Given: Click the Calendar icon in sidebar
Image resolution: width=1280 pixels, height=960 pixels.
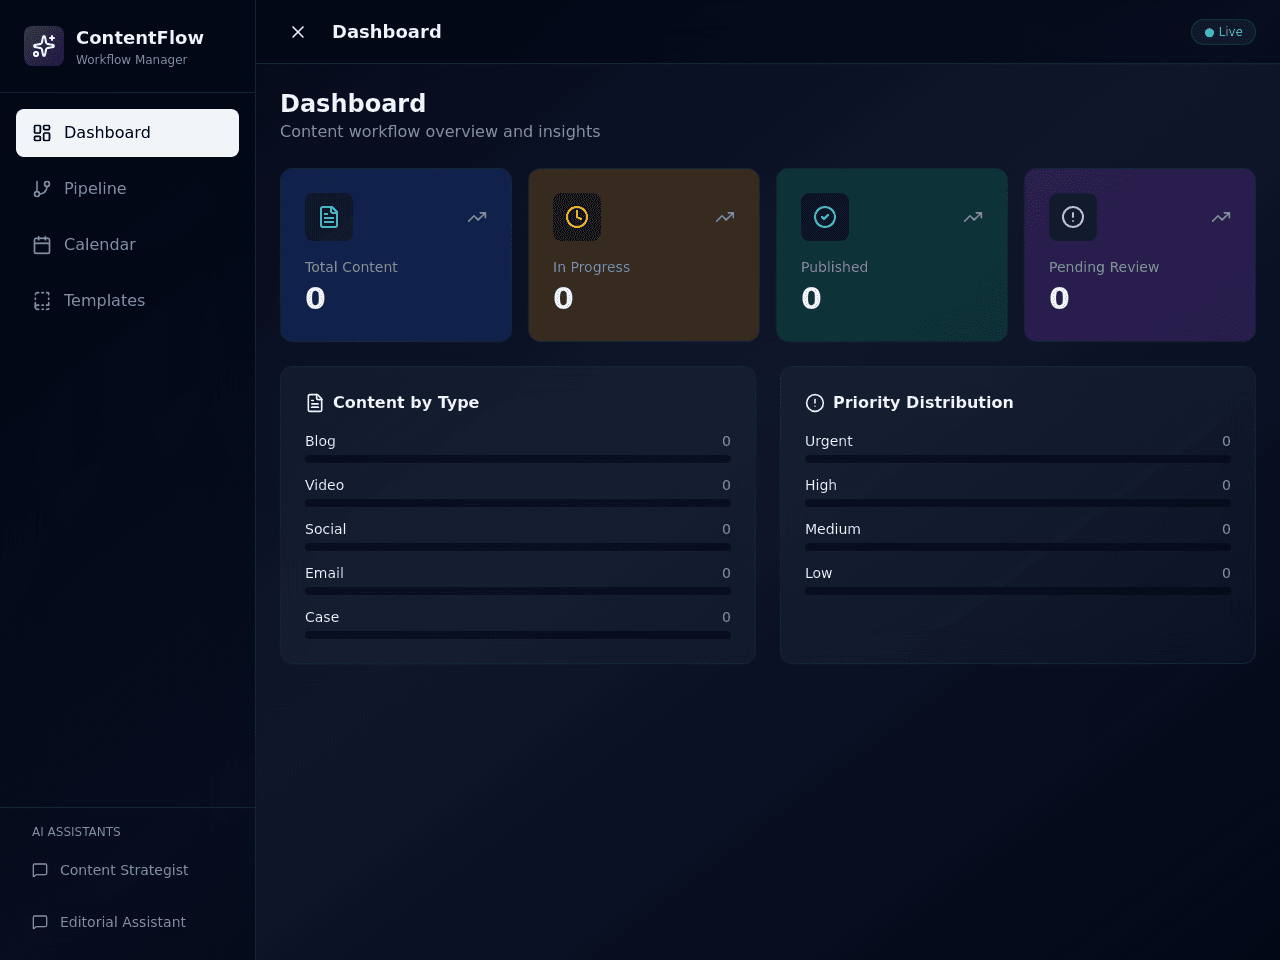Looking at the screenshot, I should [42, 245].
